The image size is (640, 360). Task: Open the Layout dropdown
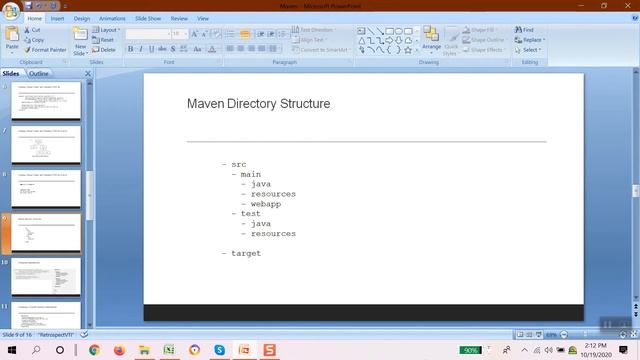pyautogui.click(x=106, y=30)
